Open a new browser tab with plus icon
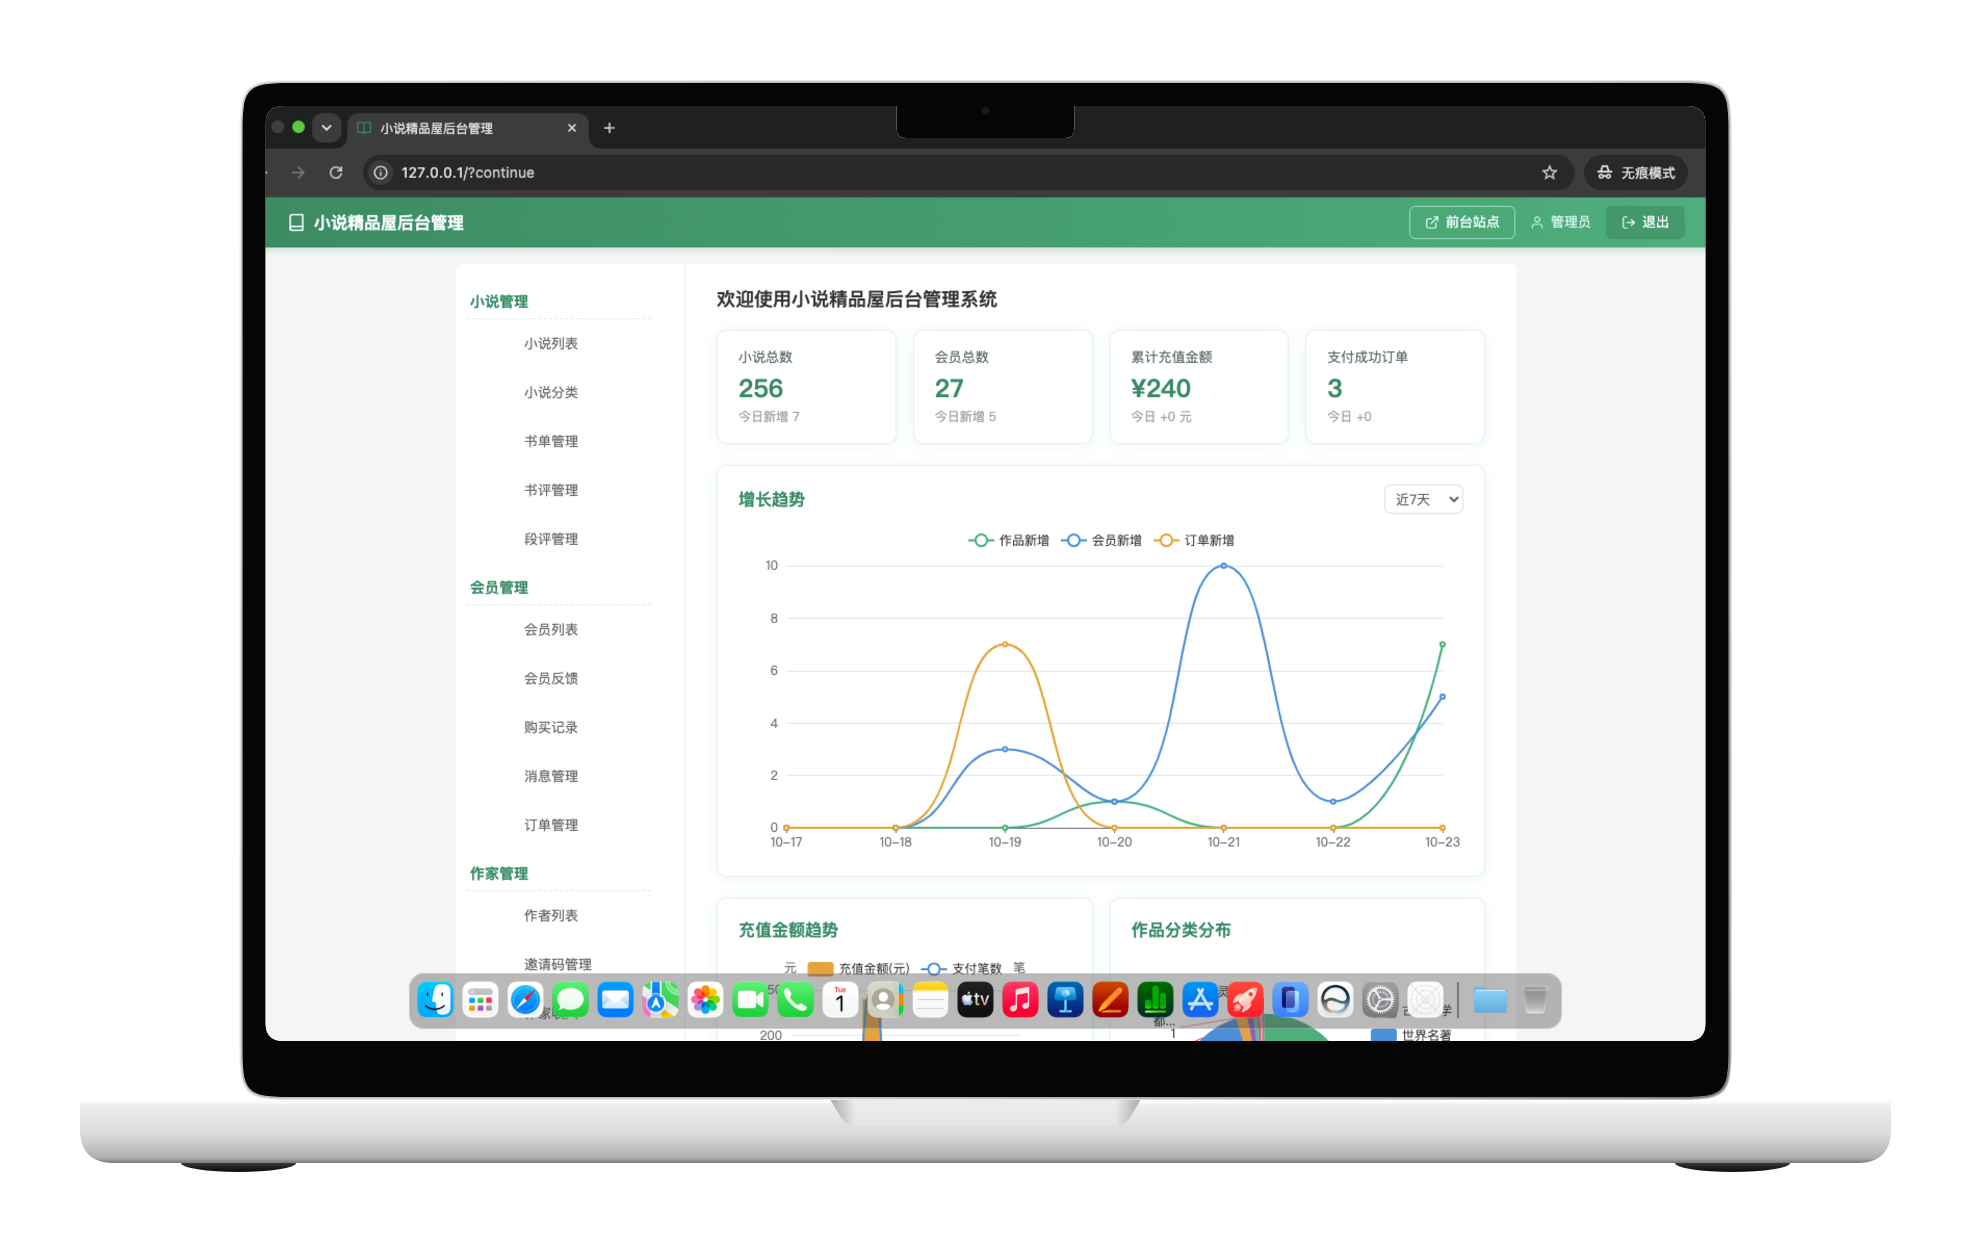 click(609, 128)
